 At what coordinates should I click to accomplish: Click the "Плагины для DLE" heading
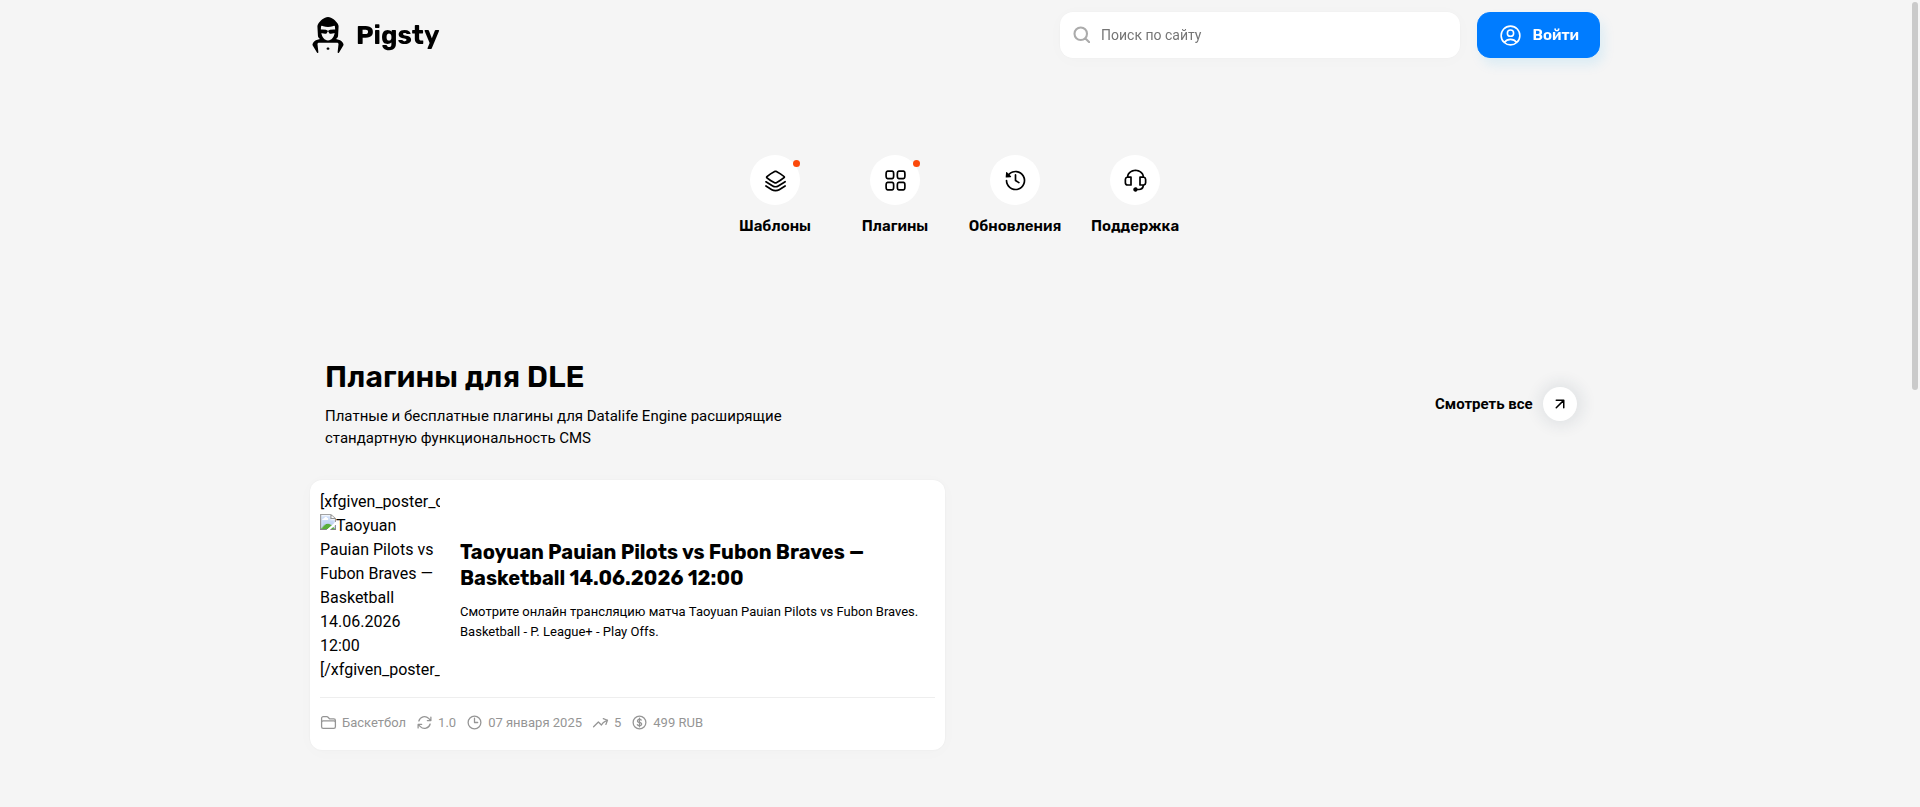(454, 377)
